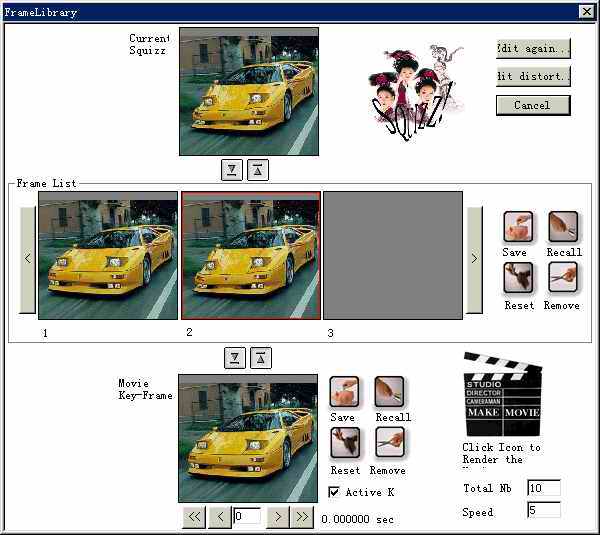
Task: Click Recall icon beside Movie Key-Frame
Action: click(389, 392)
